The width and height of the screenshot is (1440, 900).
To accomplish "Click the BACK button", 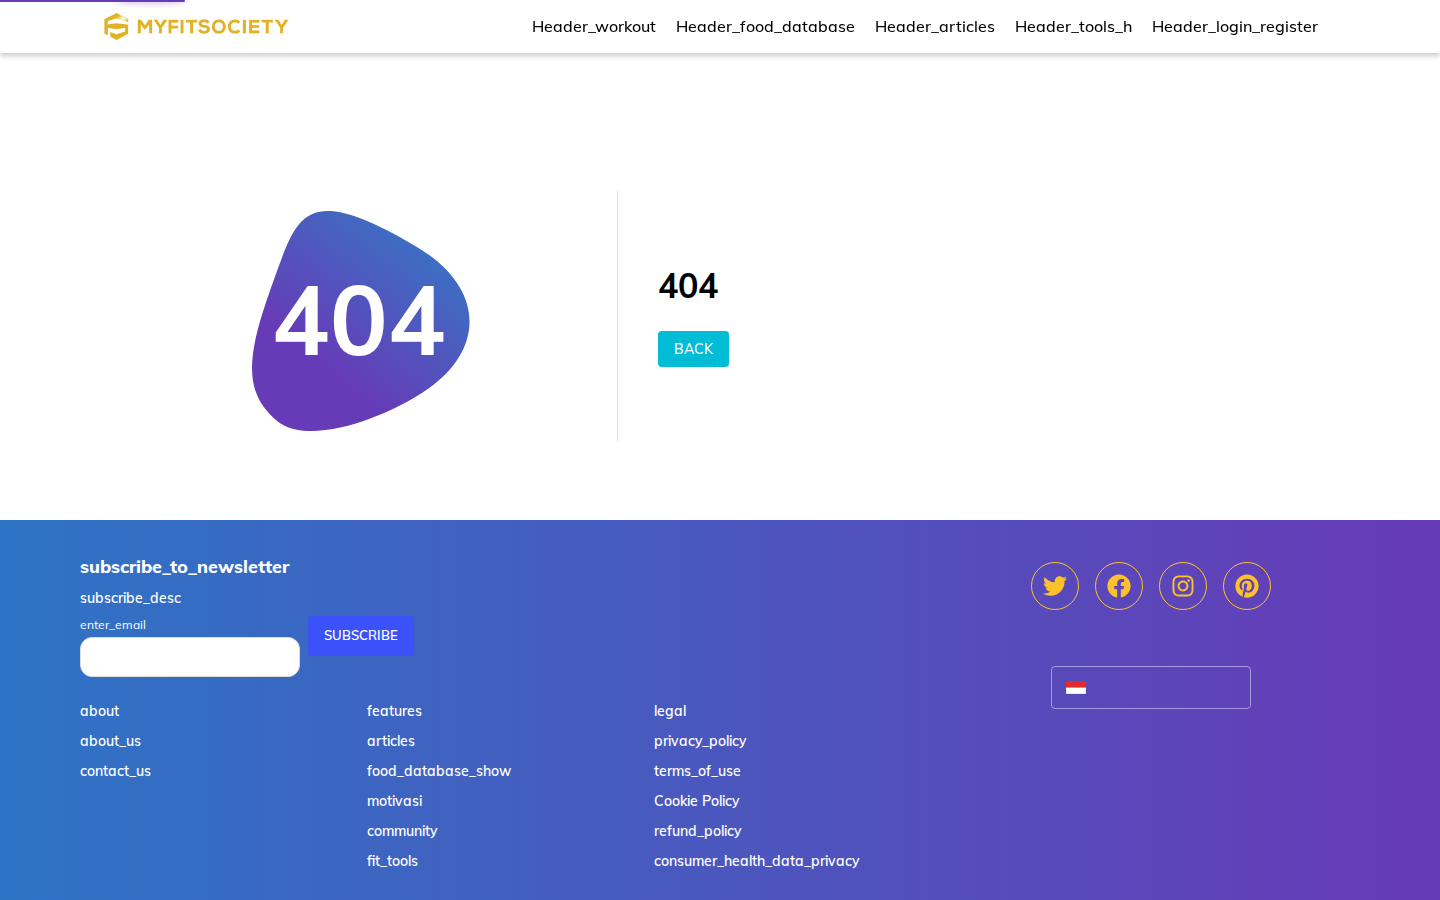I will pyautogui.click(x=693, y=349).
